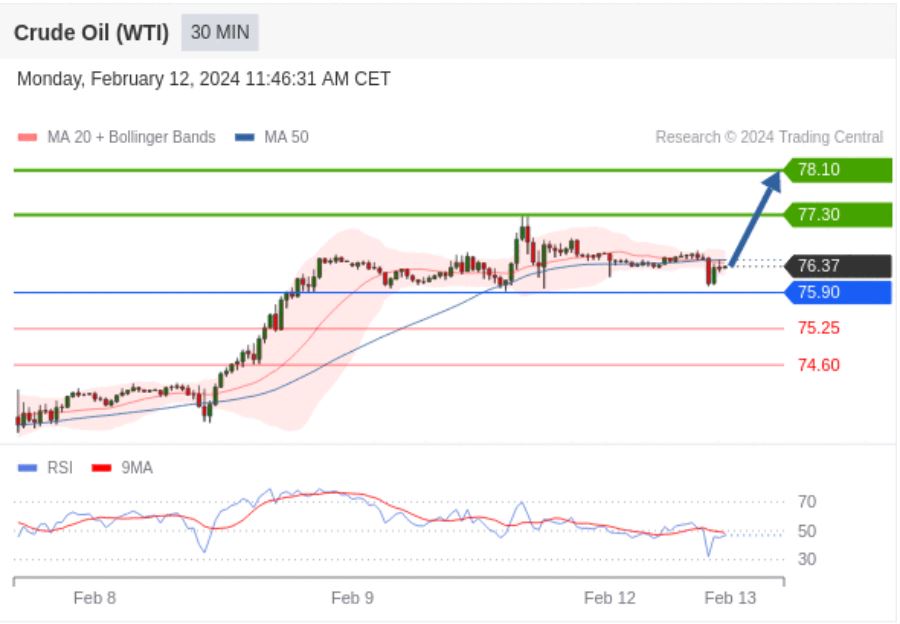Click the 75.25 support level label
Viewport: 900px width, 624px height.
coord(818,328)
